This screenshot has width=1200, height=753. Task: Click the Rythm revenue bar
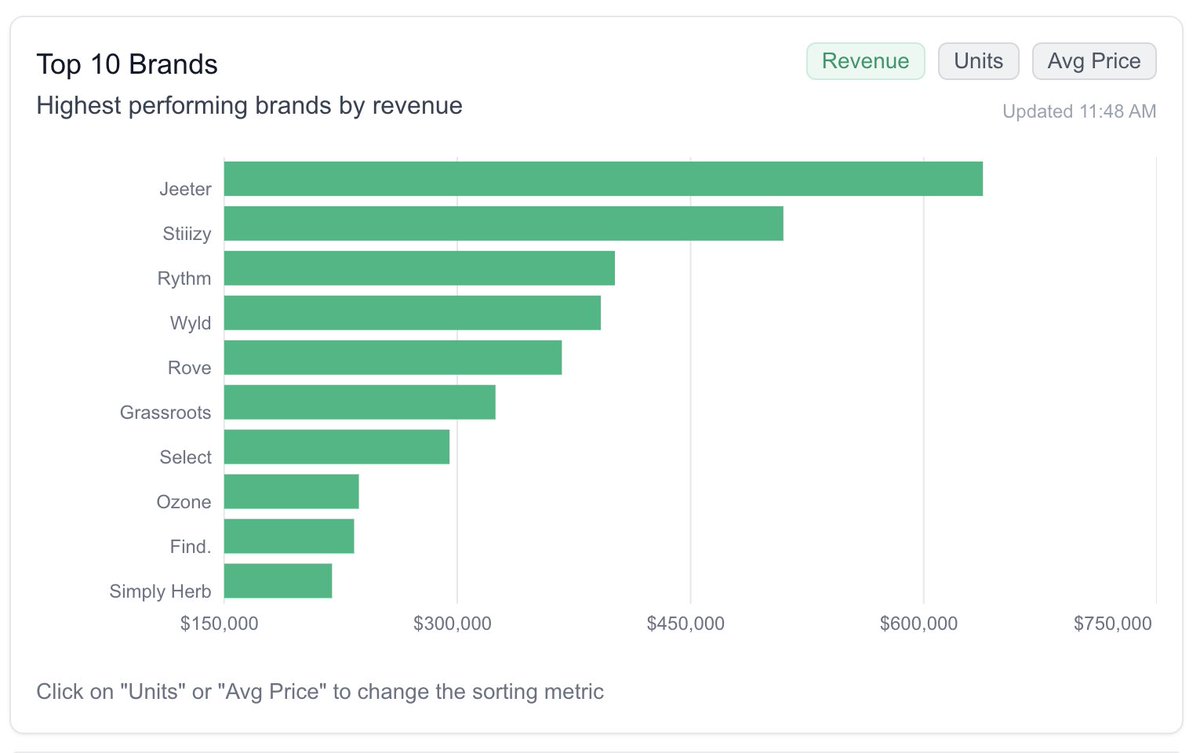(419, 268)
